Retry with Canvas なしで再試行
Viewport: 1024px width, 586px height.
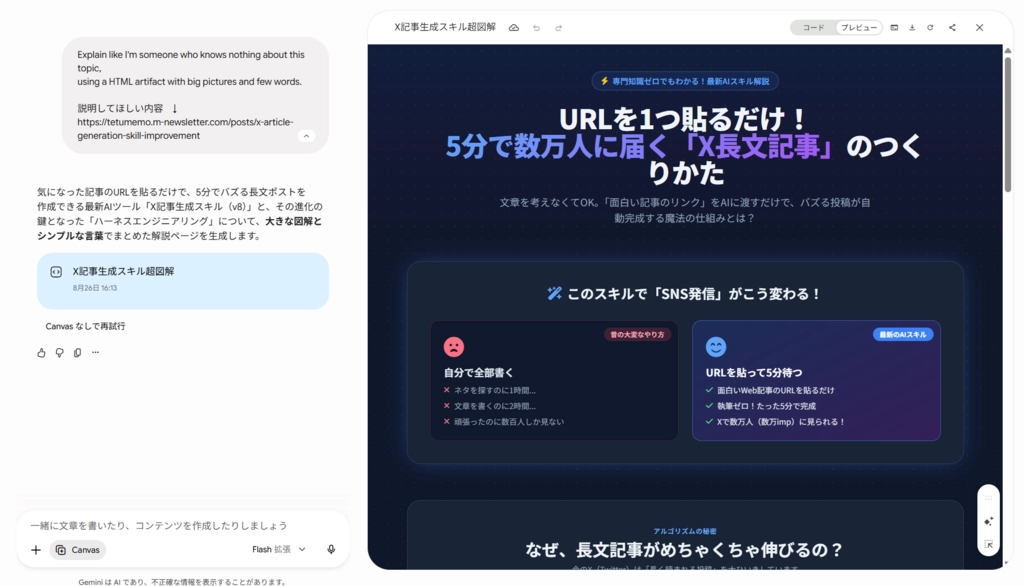click(x=85, y=326)
